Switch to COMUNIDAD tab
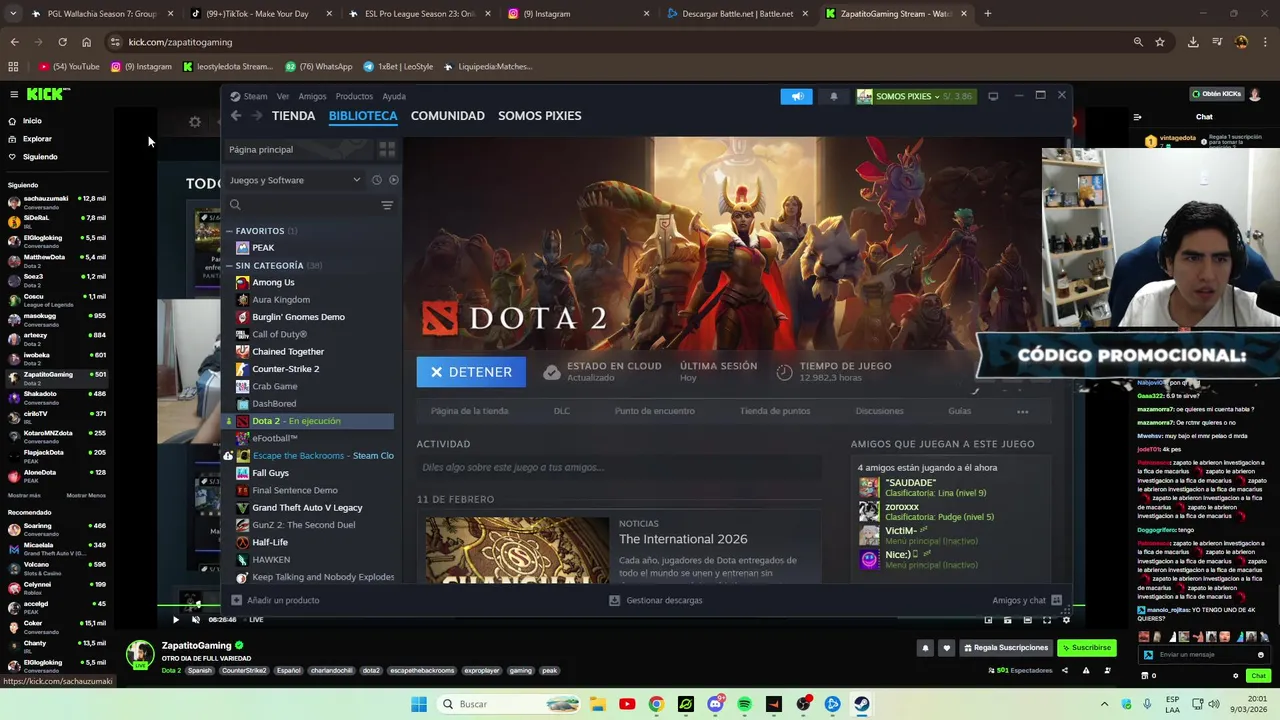 tap(447, 116)
